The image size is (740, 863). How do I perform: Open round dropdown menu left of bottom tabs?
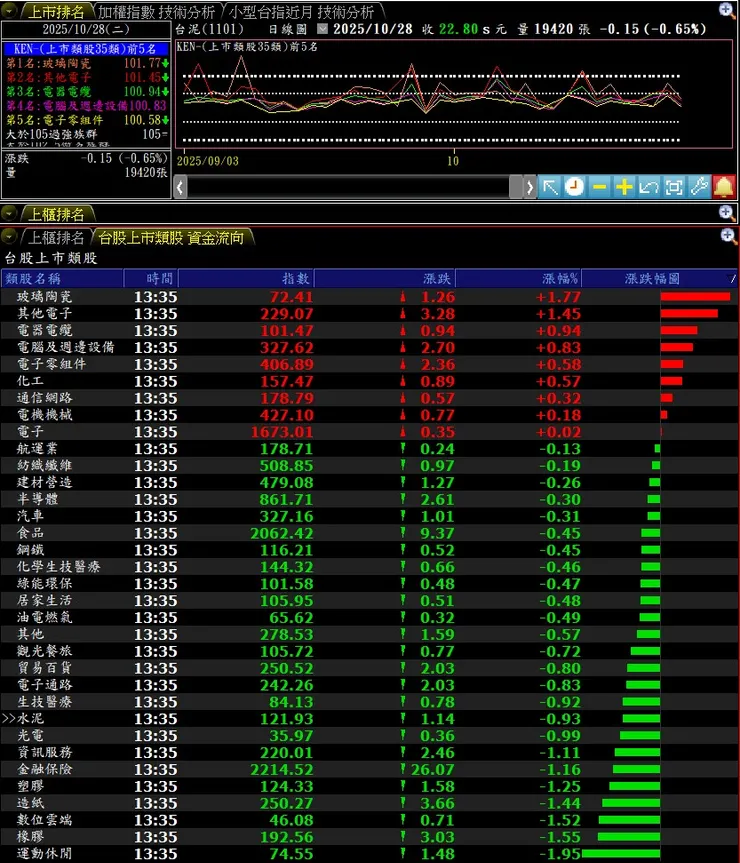9,237
